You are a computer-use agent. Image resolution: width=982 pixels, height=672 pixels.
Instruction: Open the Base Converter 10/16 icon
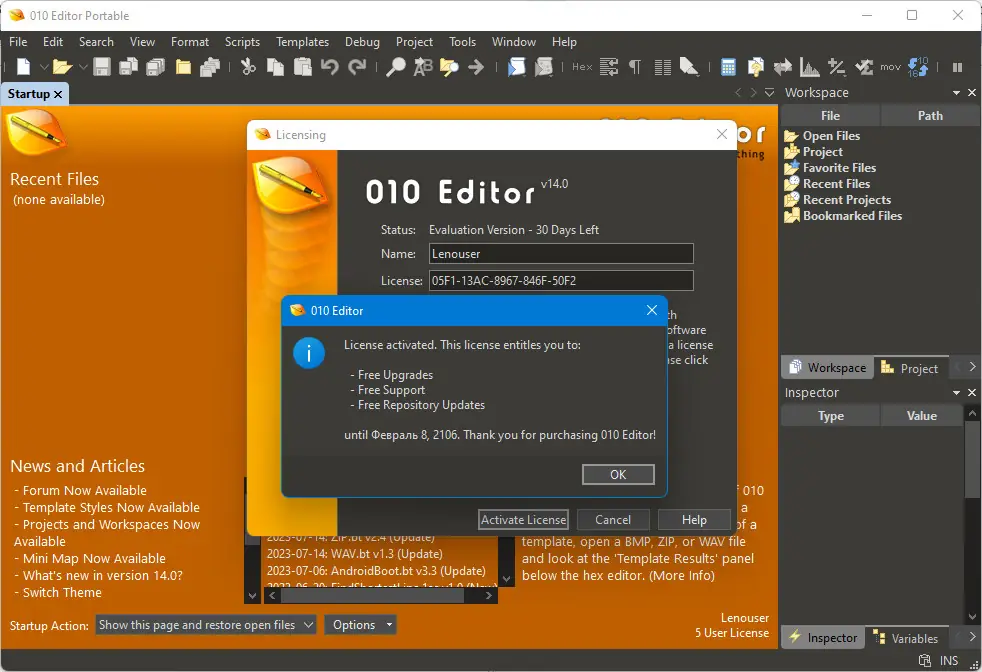pos(918,66)
